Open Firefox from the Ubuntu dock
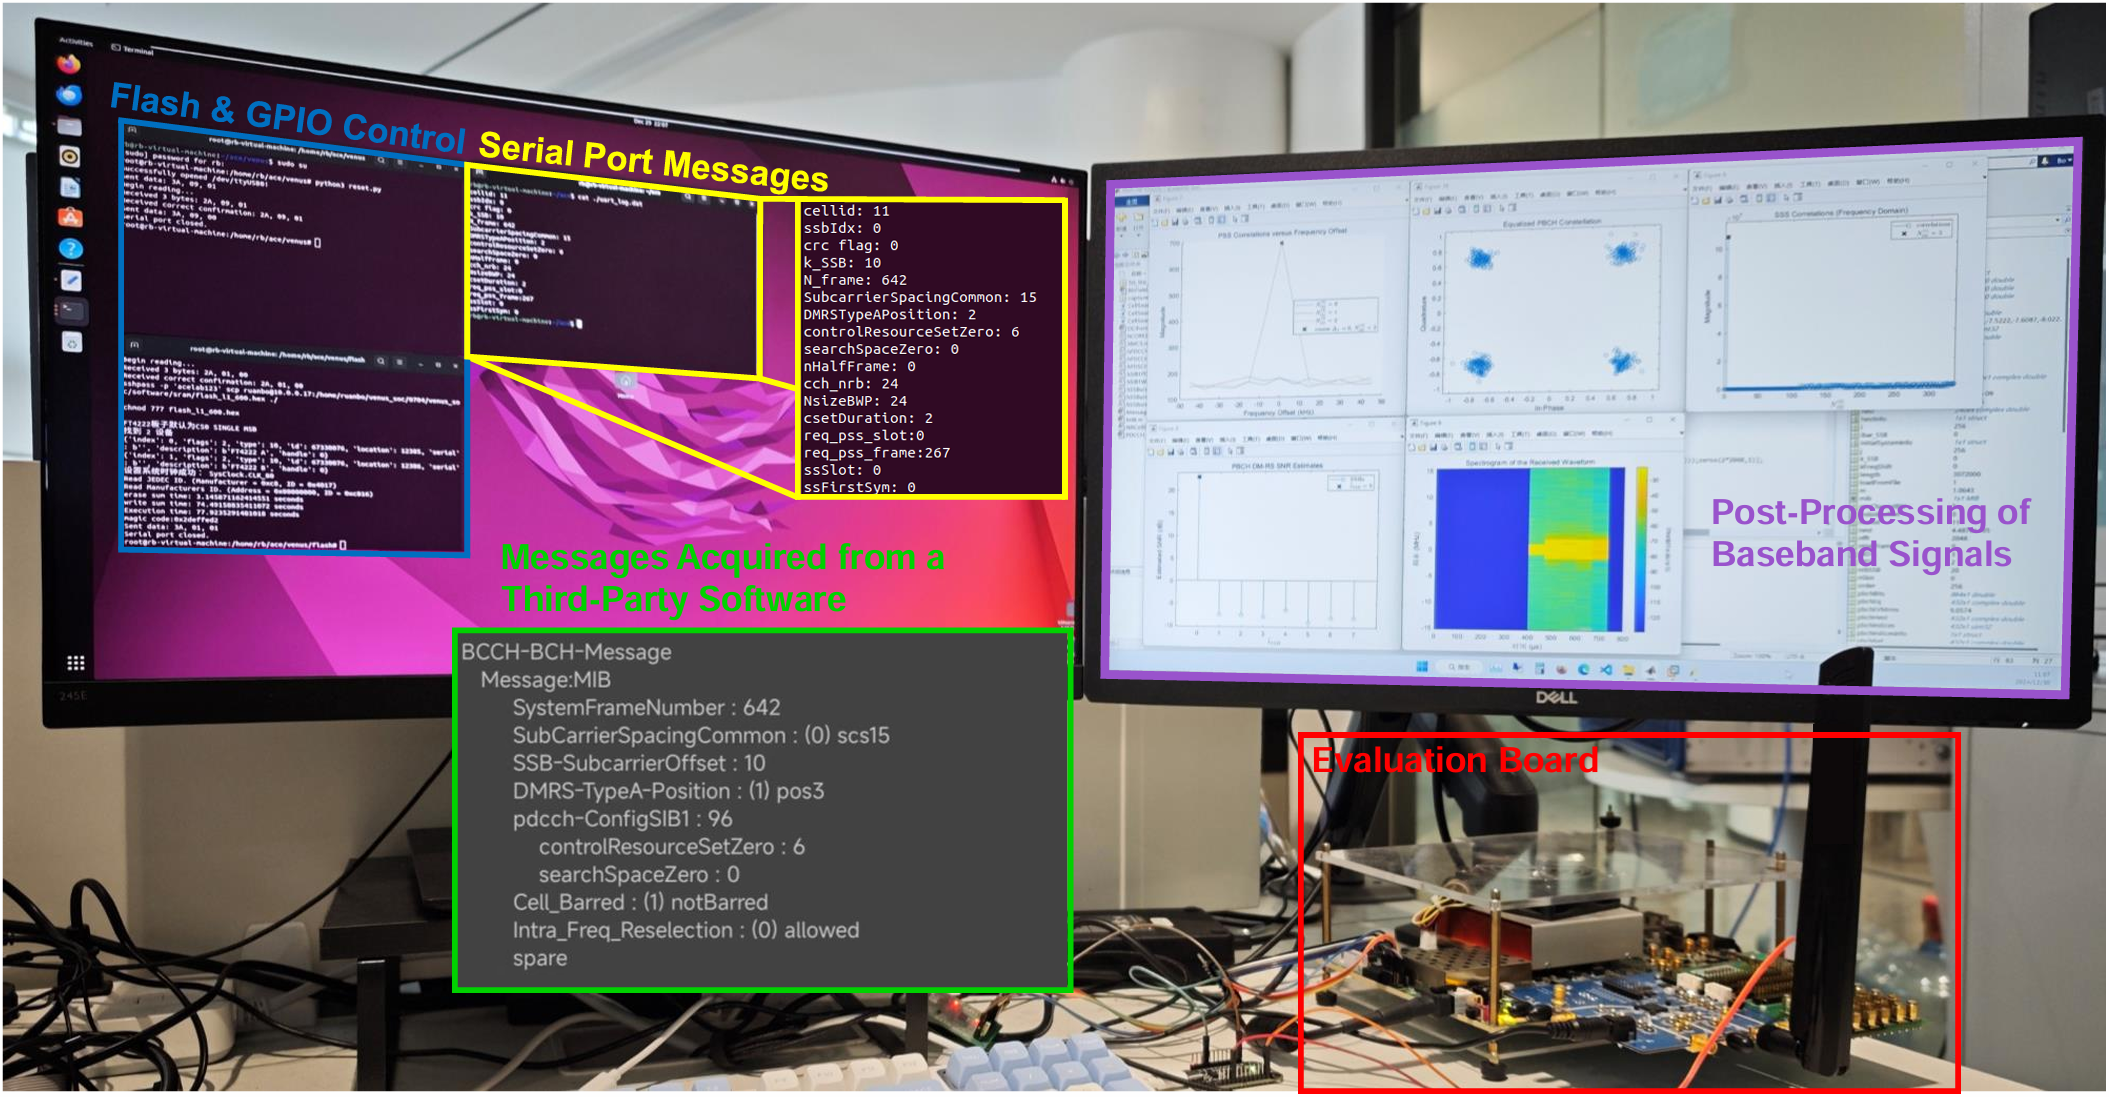The image size is (2109, 1097). point(69,65)
